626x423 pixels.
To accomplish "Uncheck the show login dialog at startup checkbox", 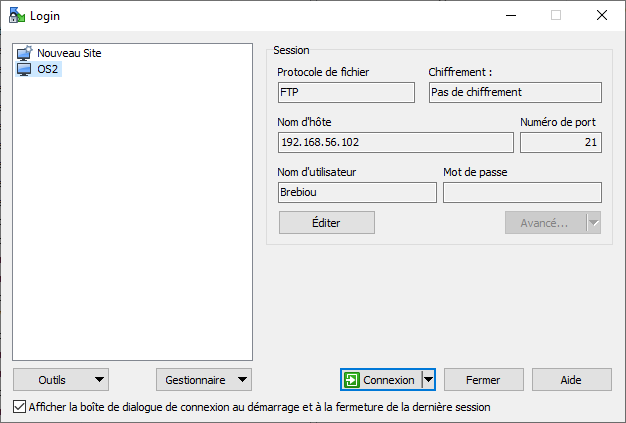I will point(20,408).
